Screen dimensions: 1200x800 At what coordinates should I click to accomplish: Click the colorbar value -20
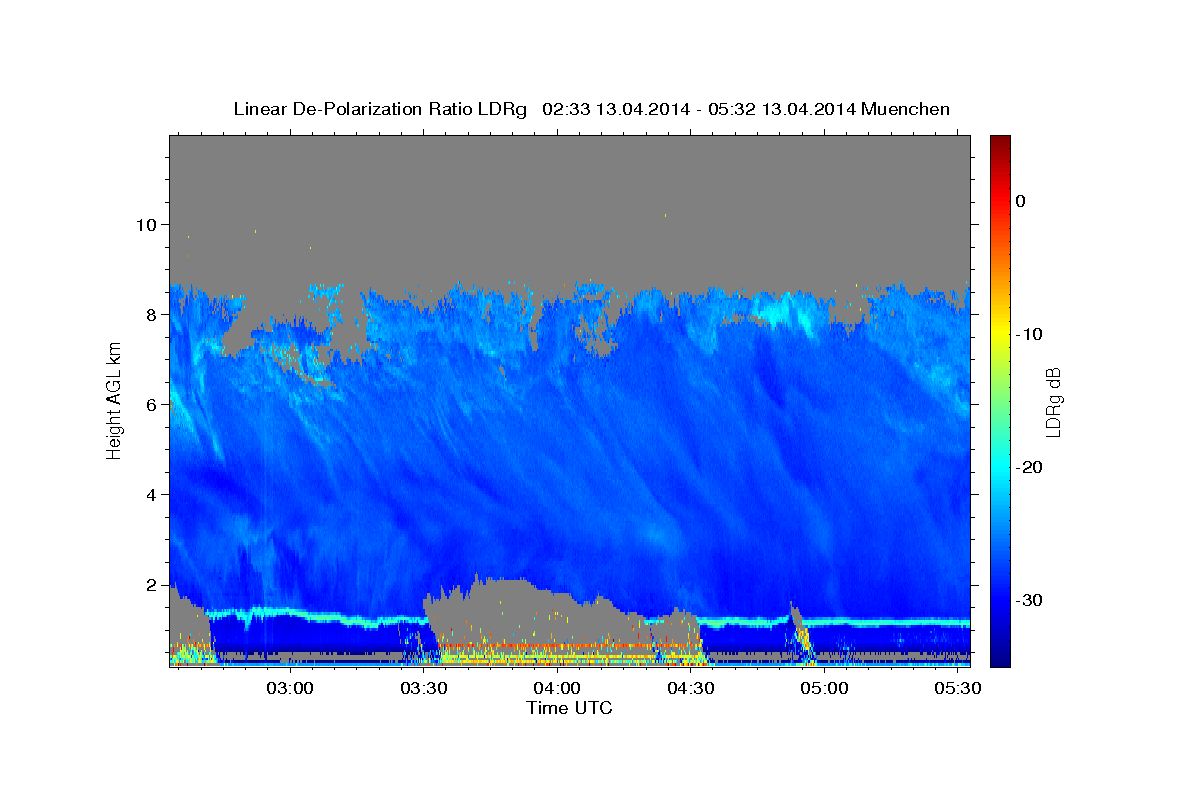(1031, 467)
